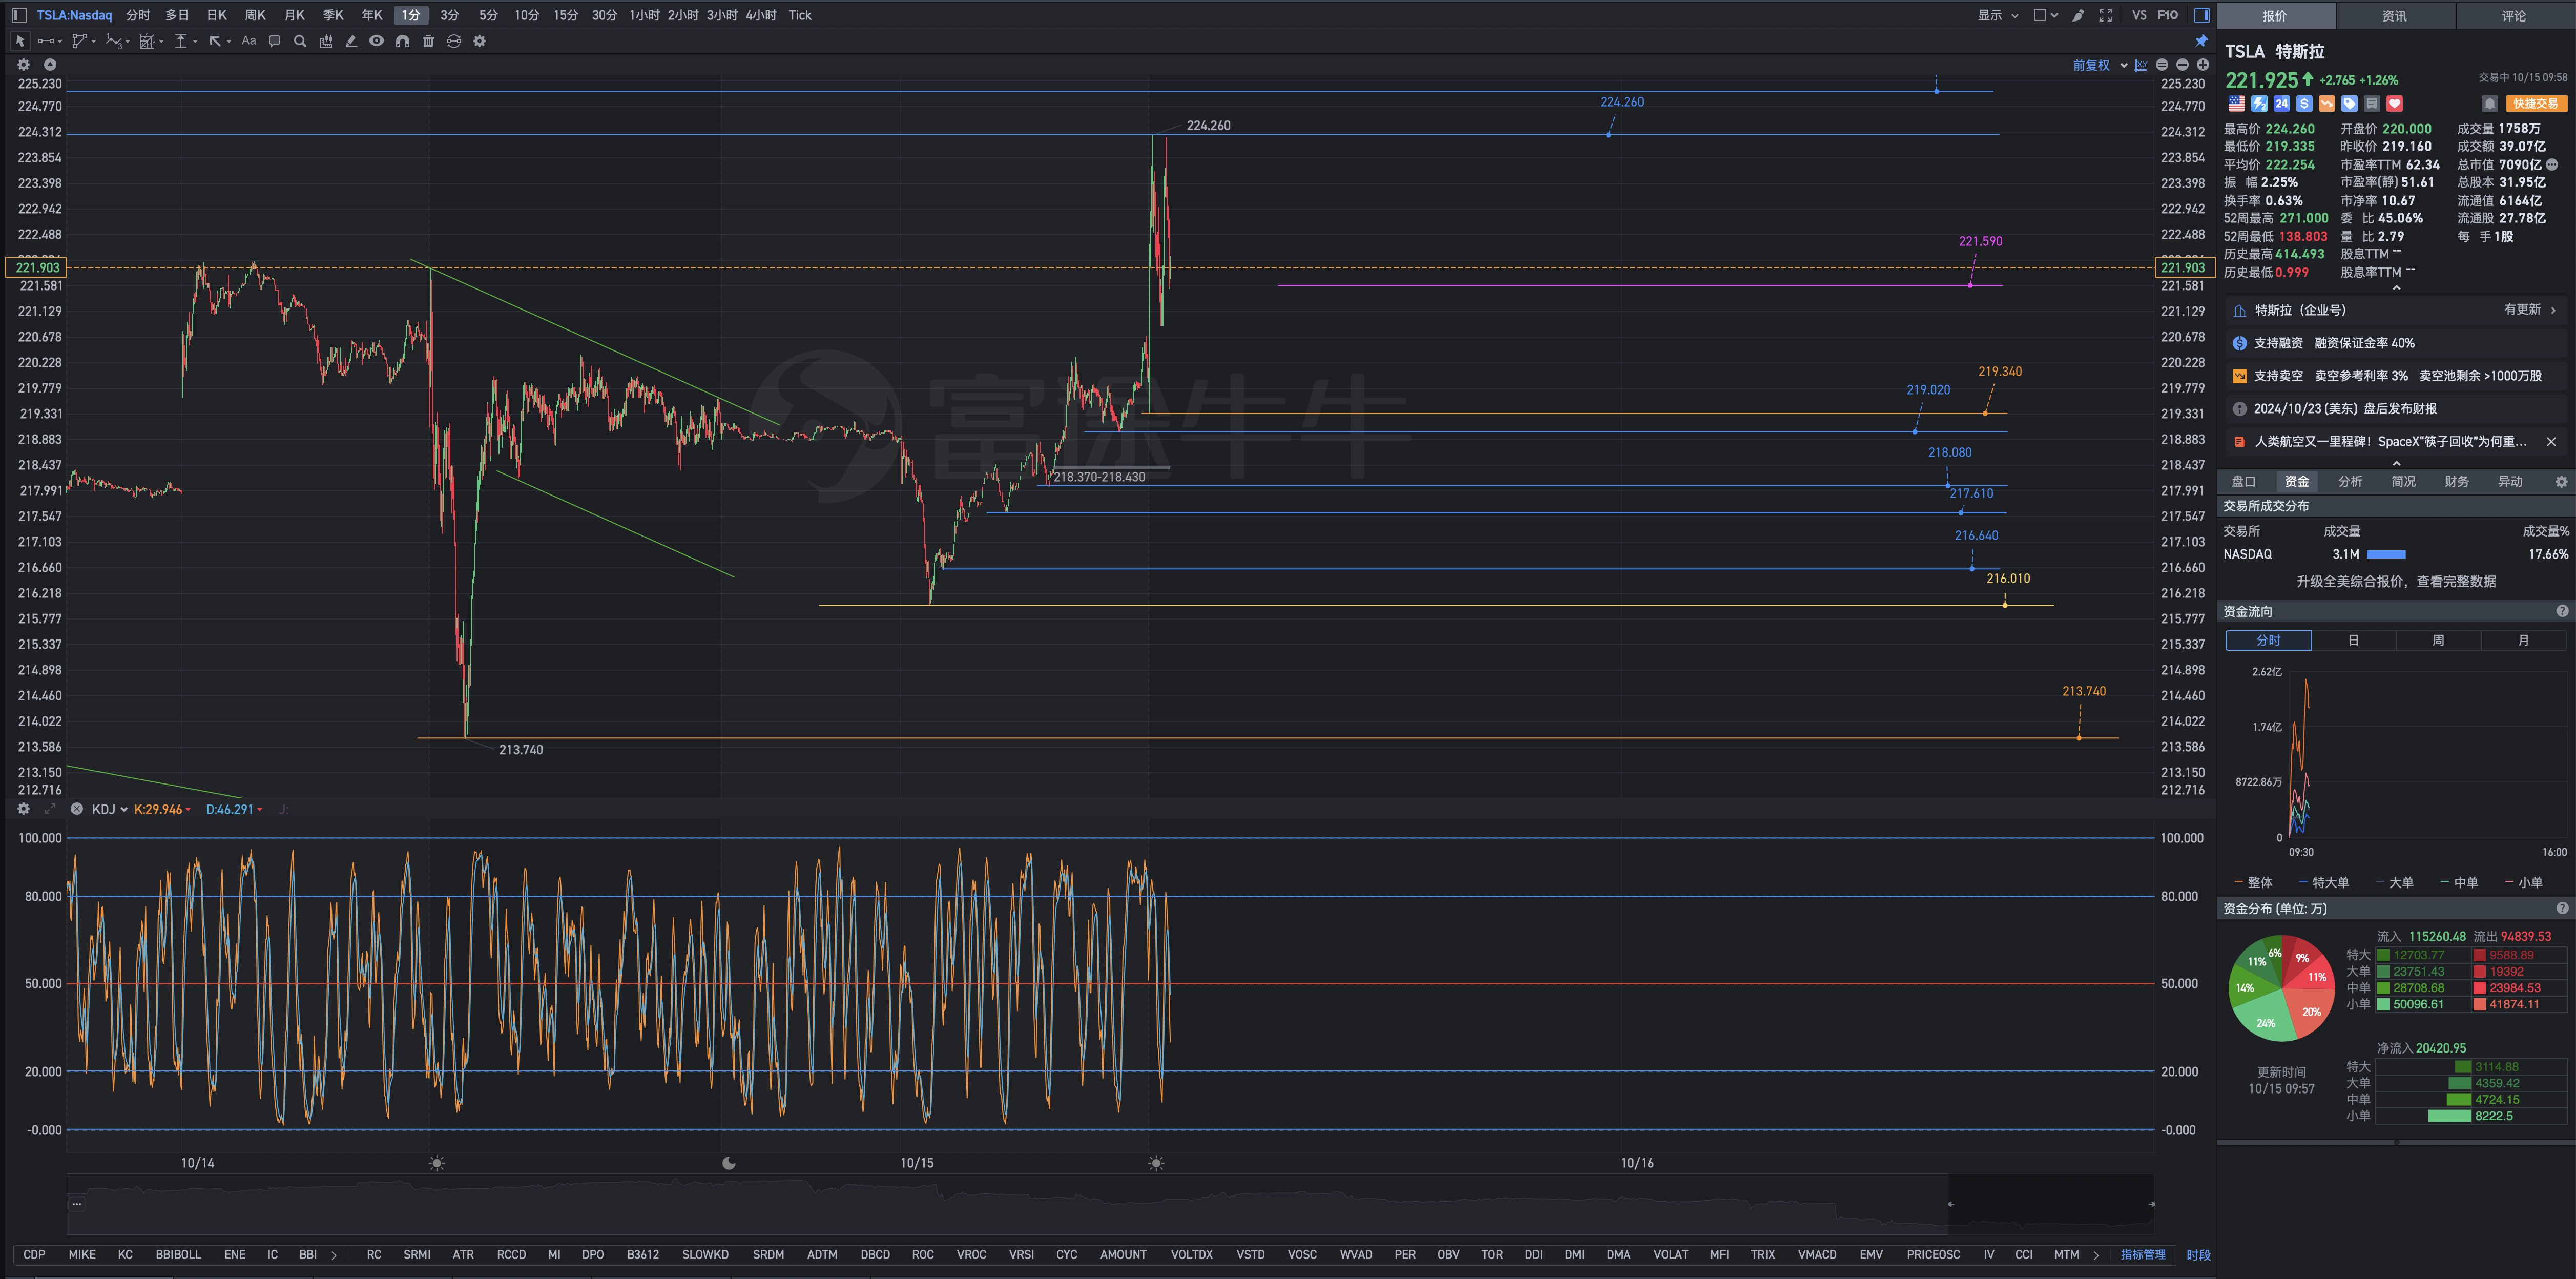Click the VS compare button
This screenshot has height=1279, width=2576.
(x=2139, y=15)
